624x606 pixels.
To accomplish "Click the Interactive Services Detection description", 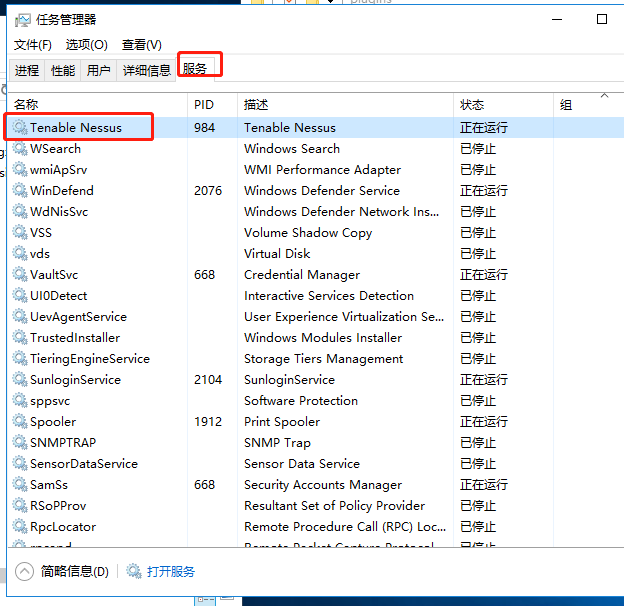I will tap(329, 296).
